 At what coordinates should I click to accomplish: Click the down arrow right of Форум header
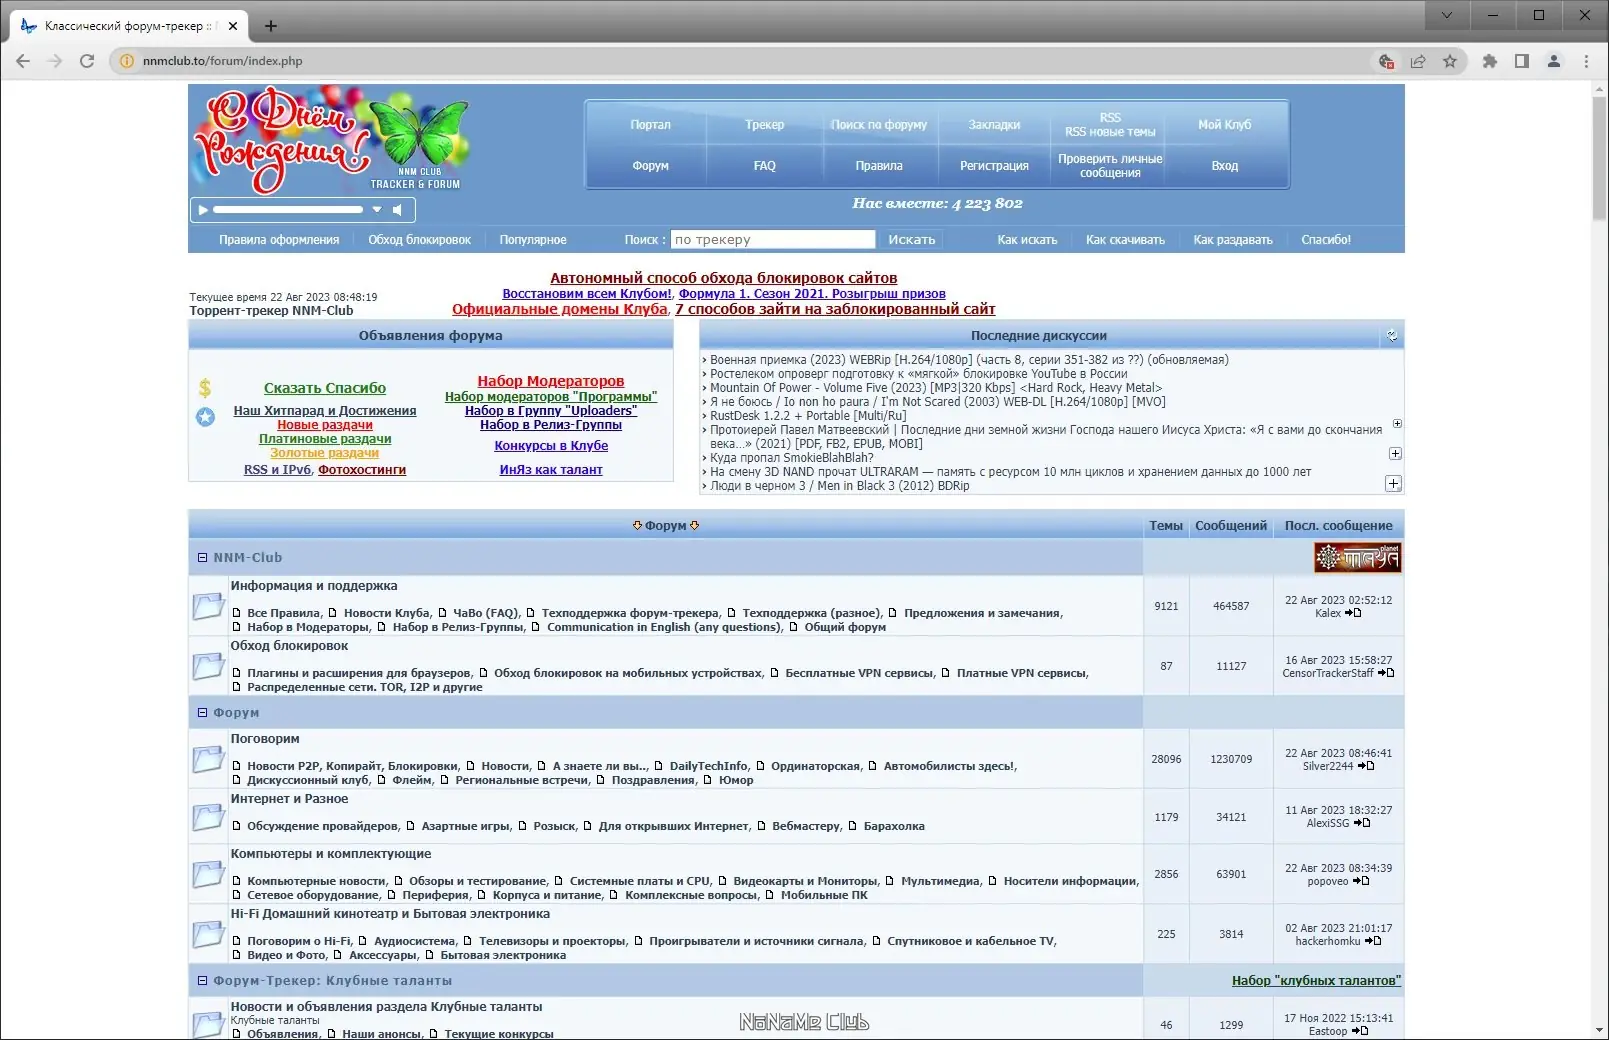point(695,526)
